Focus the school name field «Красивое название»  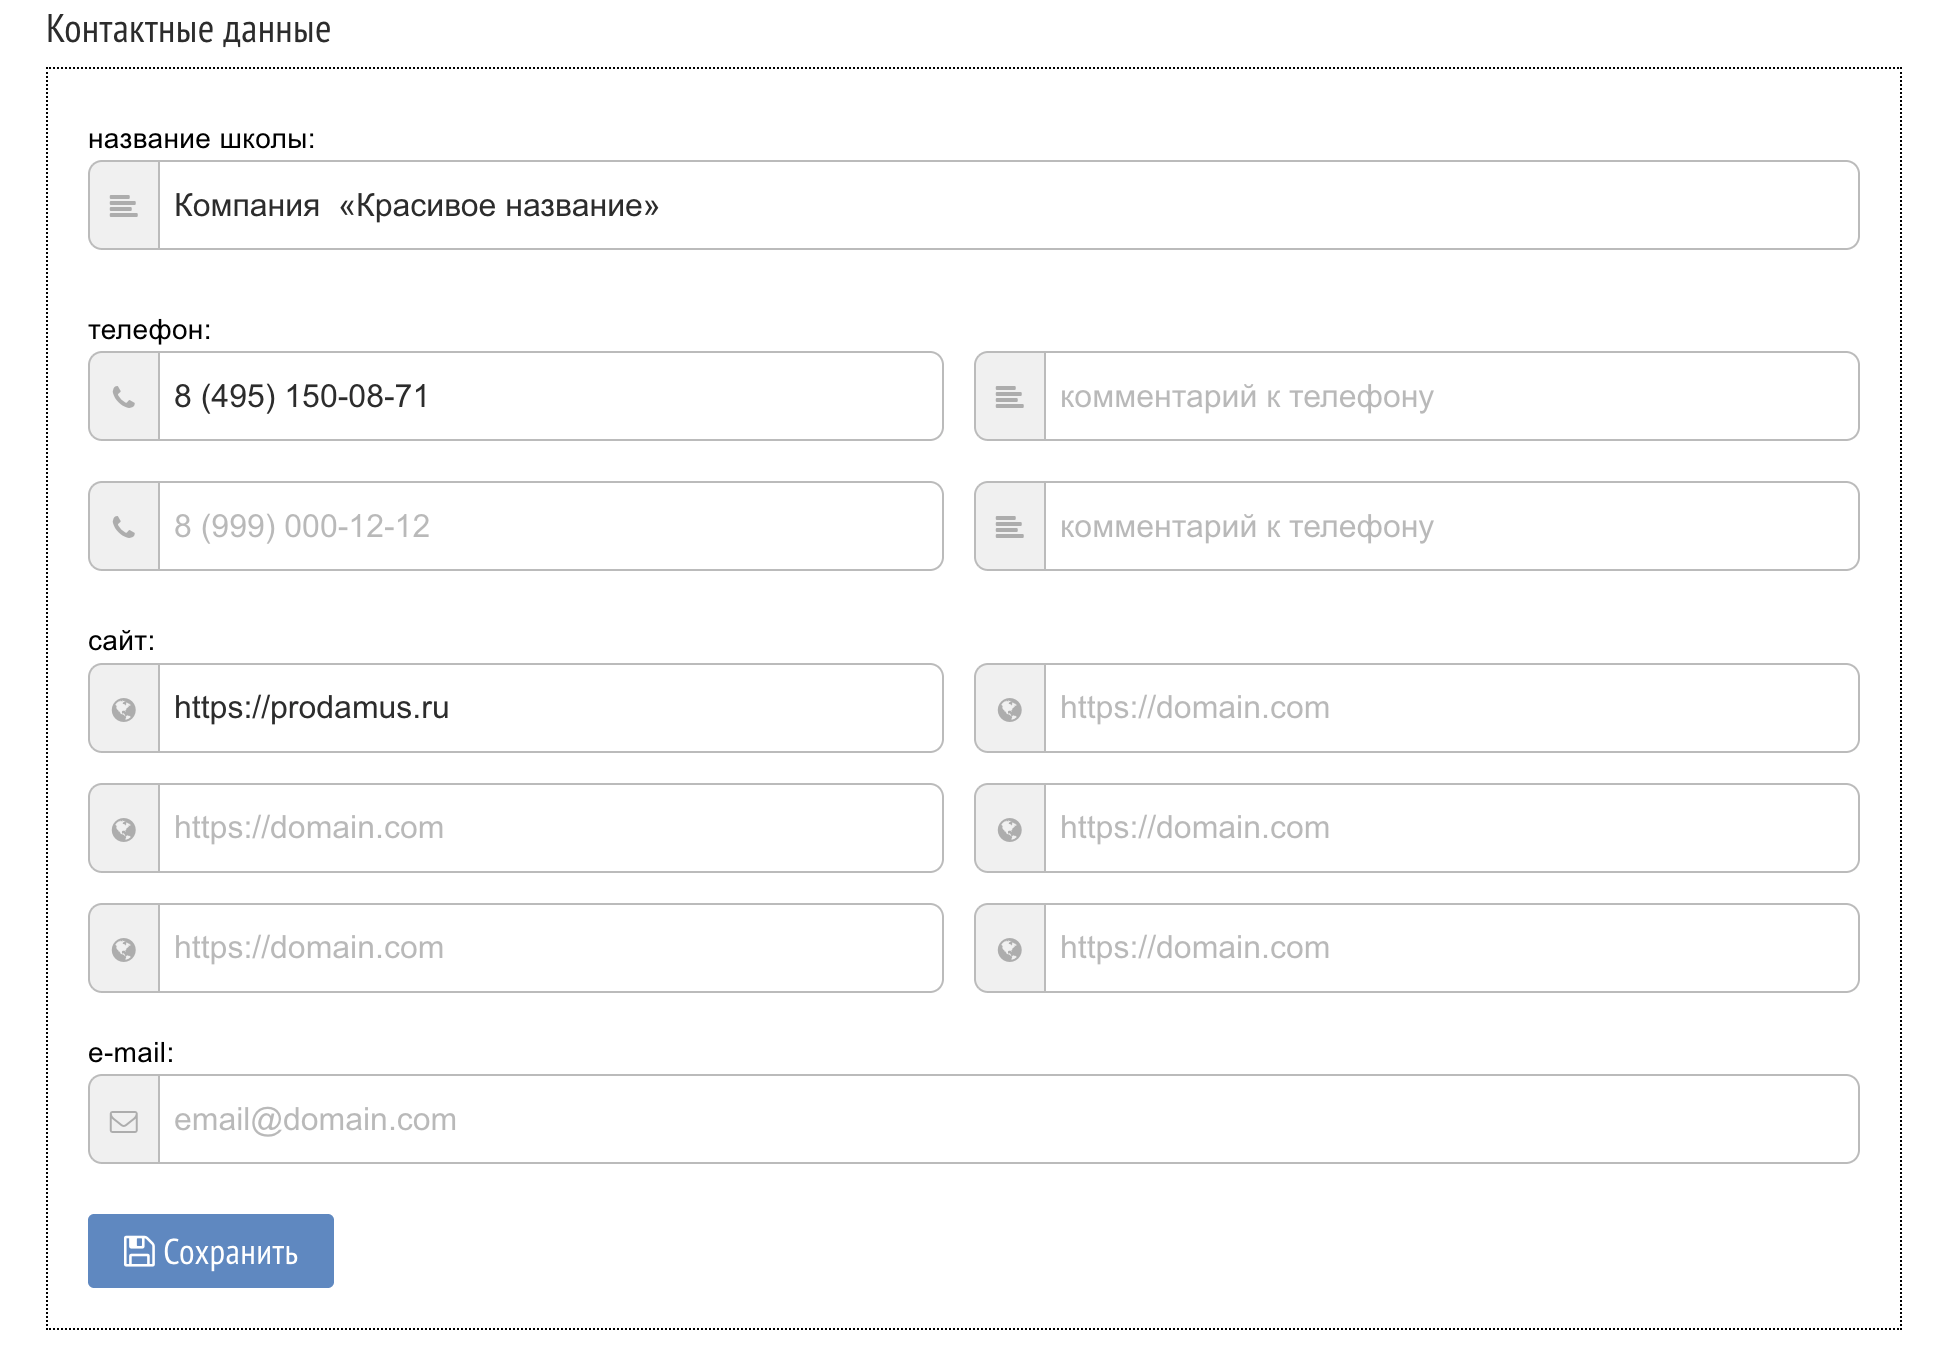click(x=1008, y=206)
